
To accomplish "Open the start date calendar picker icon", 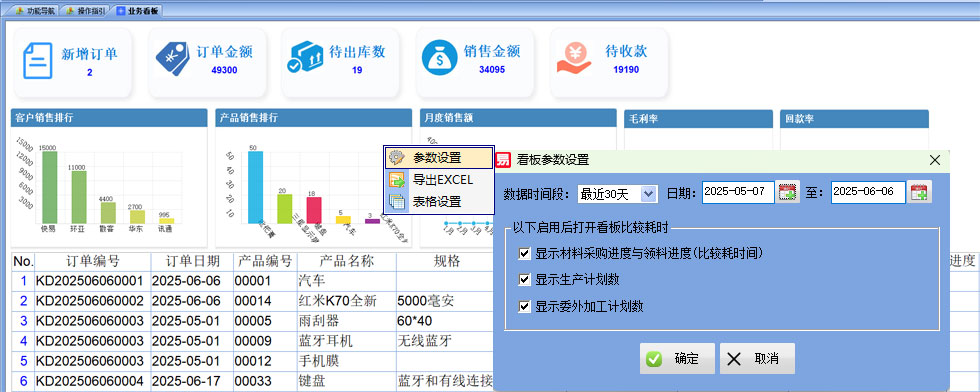I will (788, 193).
